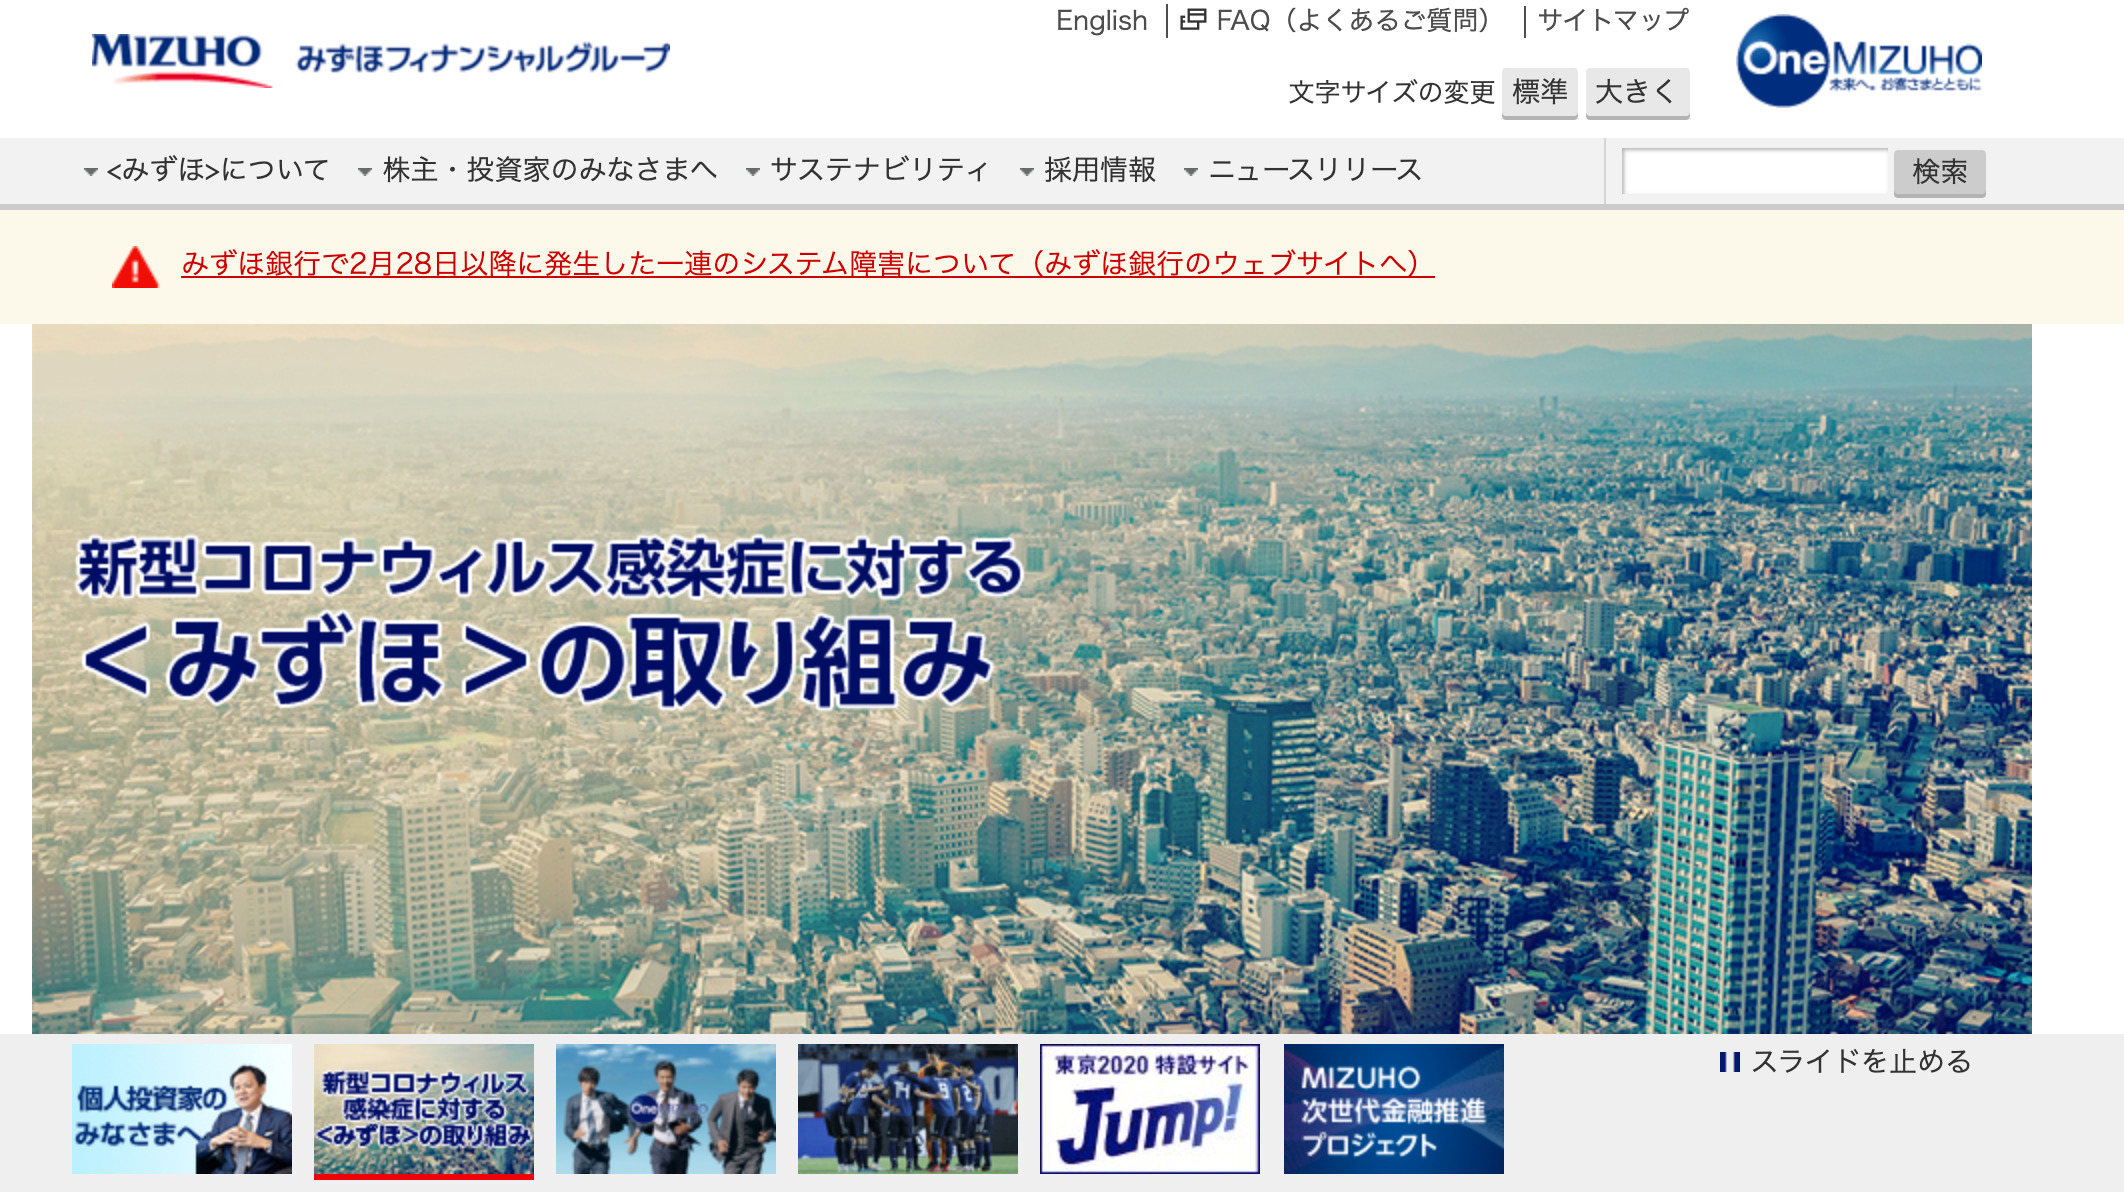Click the external window icon beside FAQ
Screen dimensions: 2124x1192
[x=1193, y=20]
